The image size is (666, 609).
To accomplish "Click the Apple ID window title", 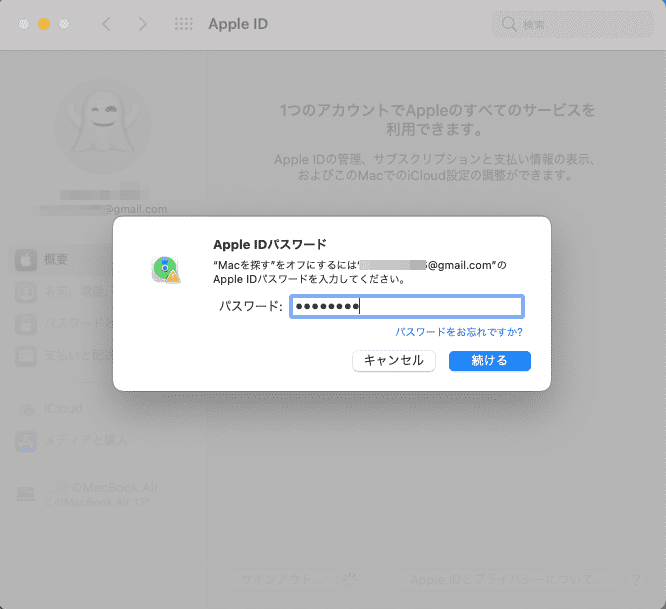I will point(238,24).
